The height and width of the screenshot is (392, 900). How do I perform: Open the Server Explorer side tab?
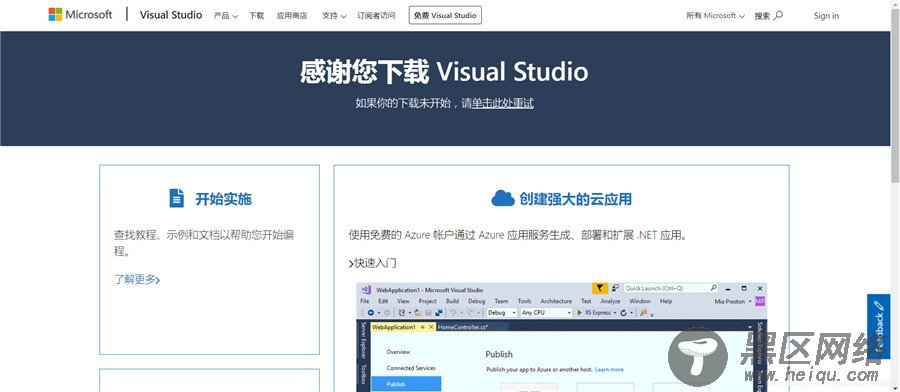tap(363, 340)
